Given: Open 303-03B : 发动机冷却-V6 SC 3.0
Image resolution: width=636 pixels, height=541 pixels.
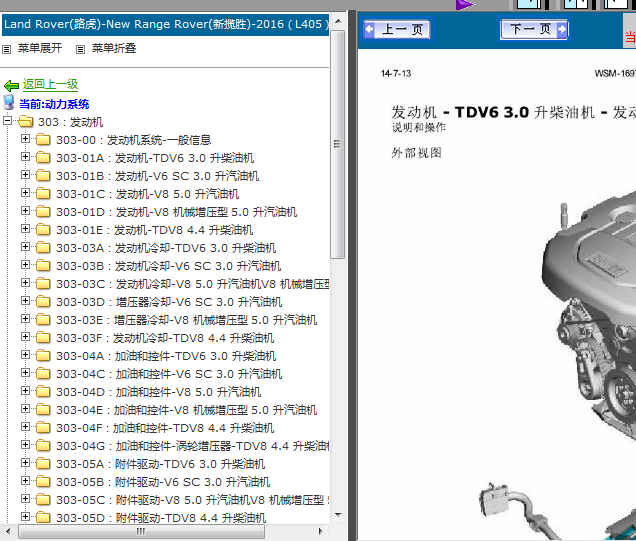Looking at the screenshot, I should pos(169,266).
